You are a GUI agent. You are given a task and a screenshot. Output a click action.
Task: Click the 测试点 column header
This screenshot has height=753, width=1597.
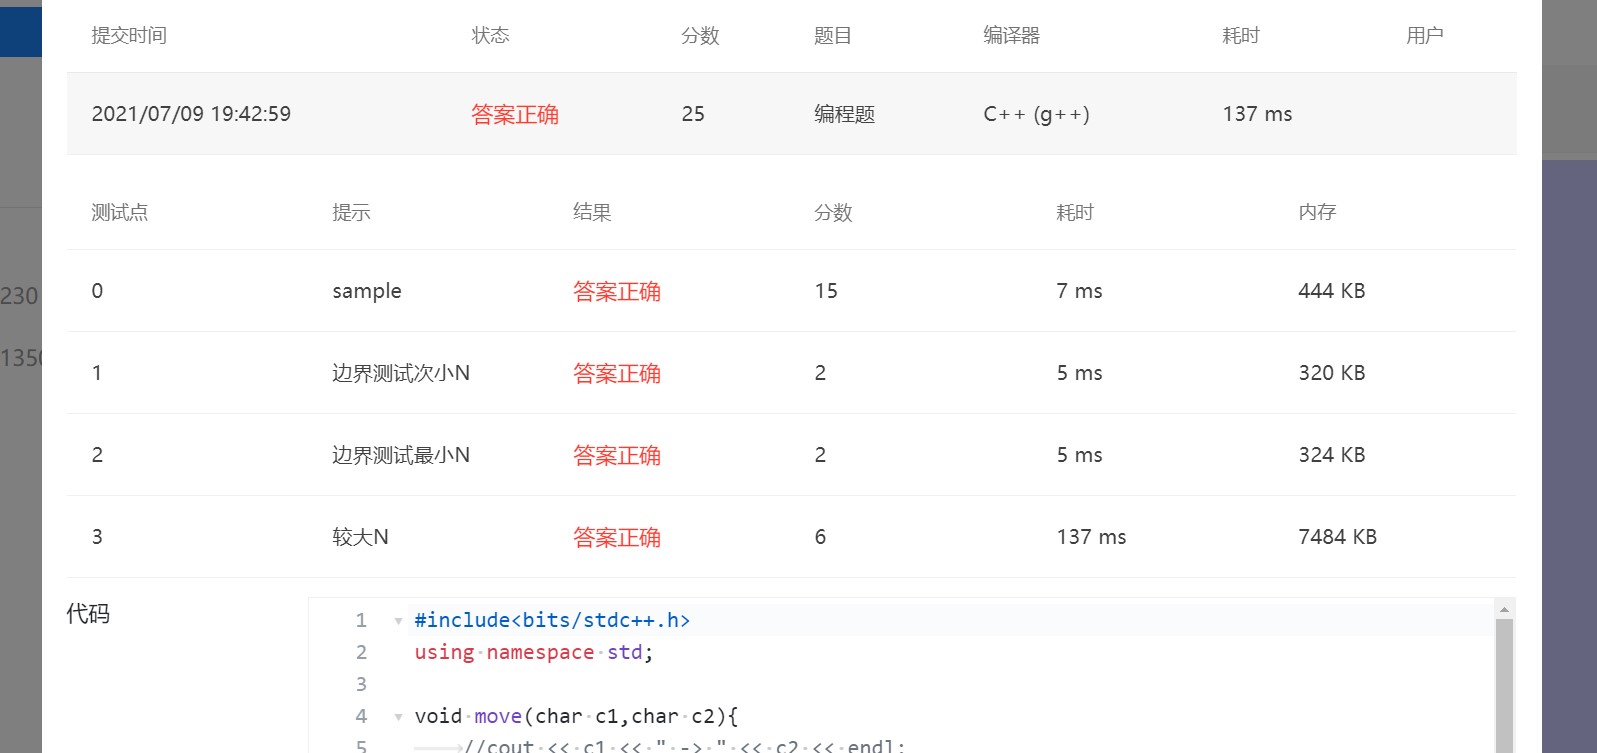(x=120, y=212)
